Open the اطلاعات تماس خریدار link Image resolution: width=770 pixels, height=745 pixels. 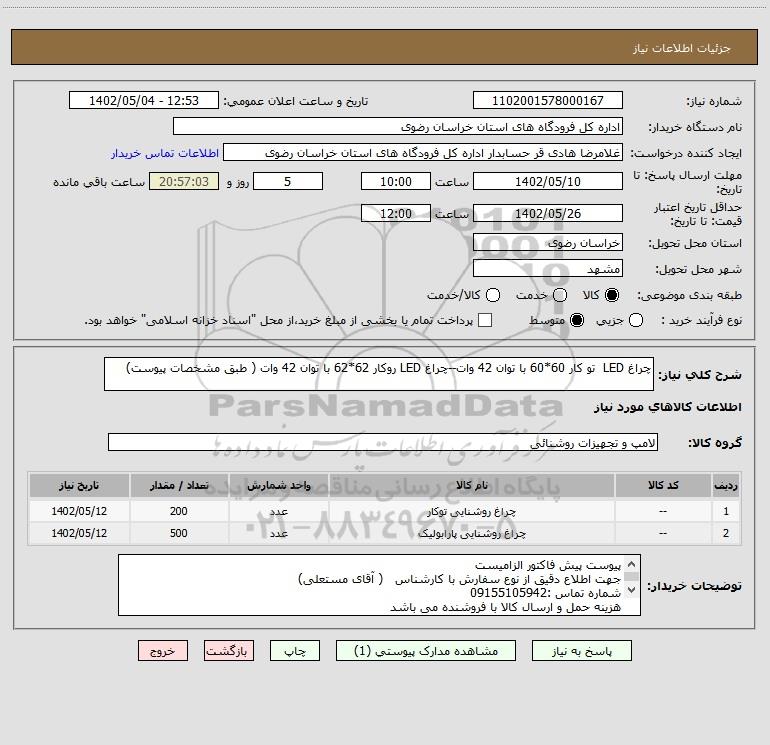165,153
